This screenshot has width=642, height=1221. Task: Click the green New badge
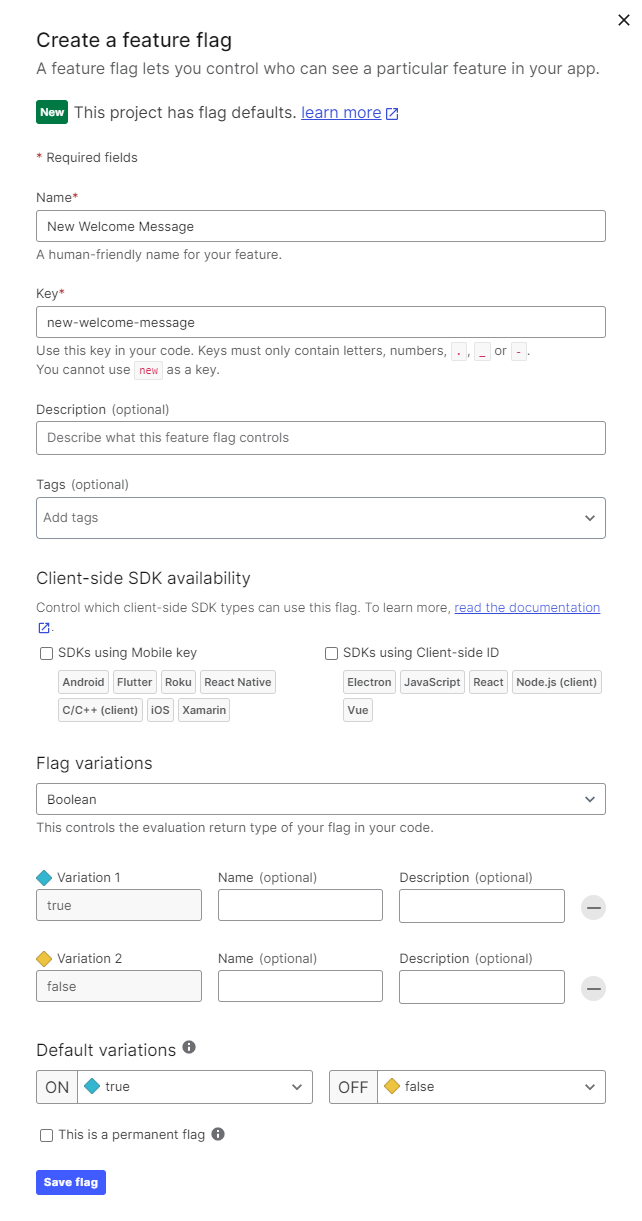point(52,112)
